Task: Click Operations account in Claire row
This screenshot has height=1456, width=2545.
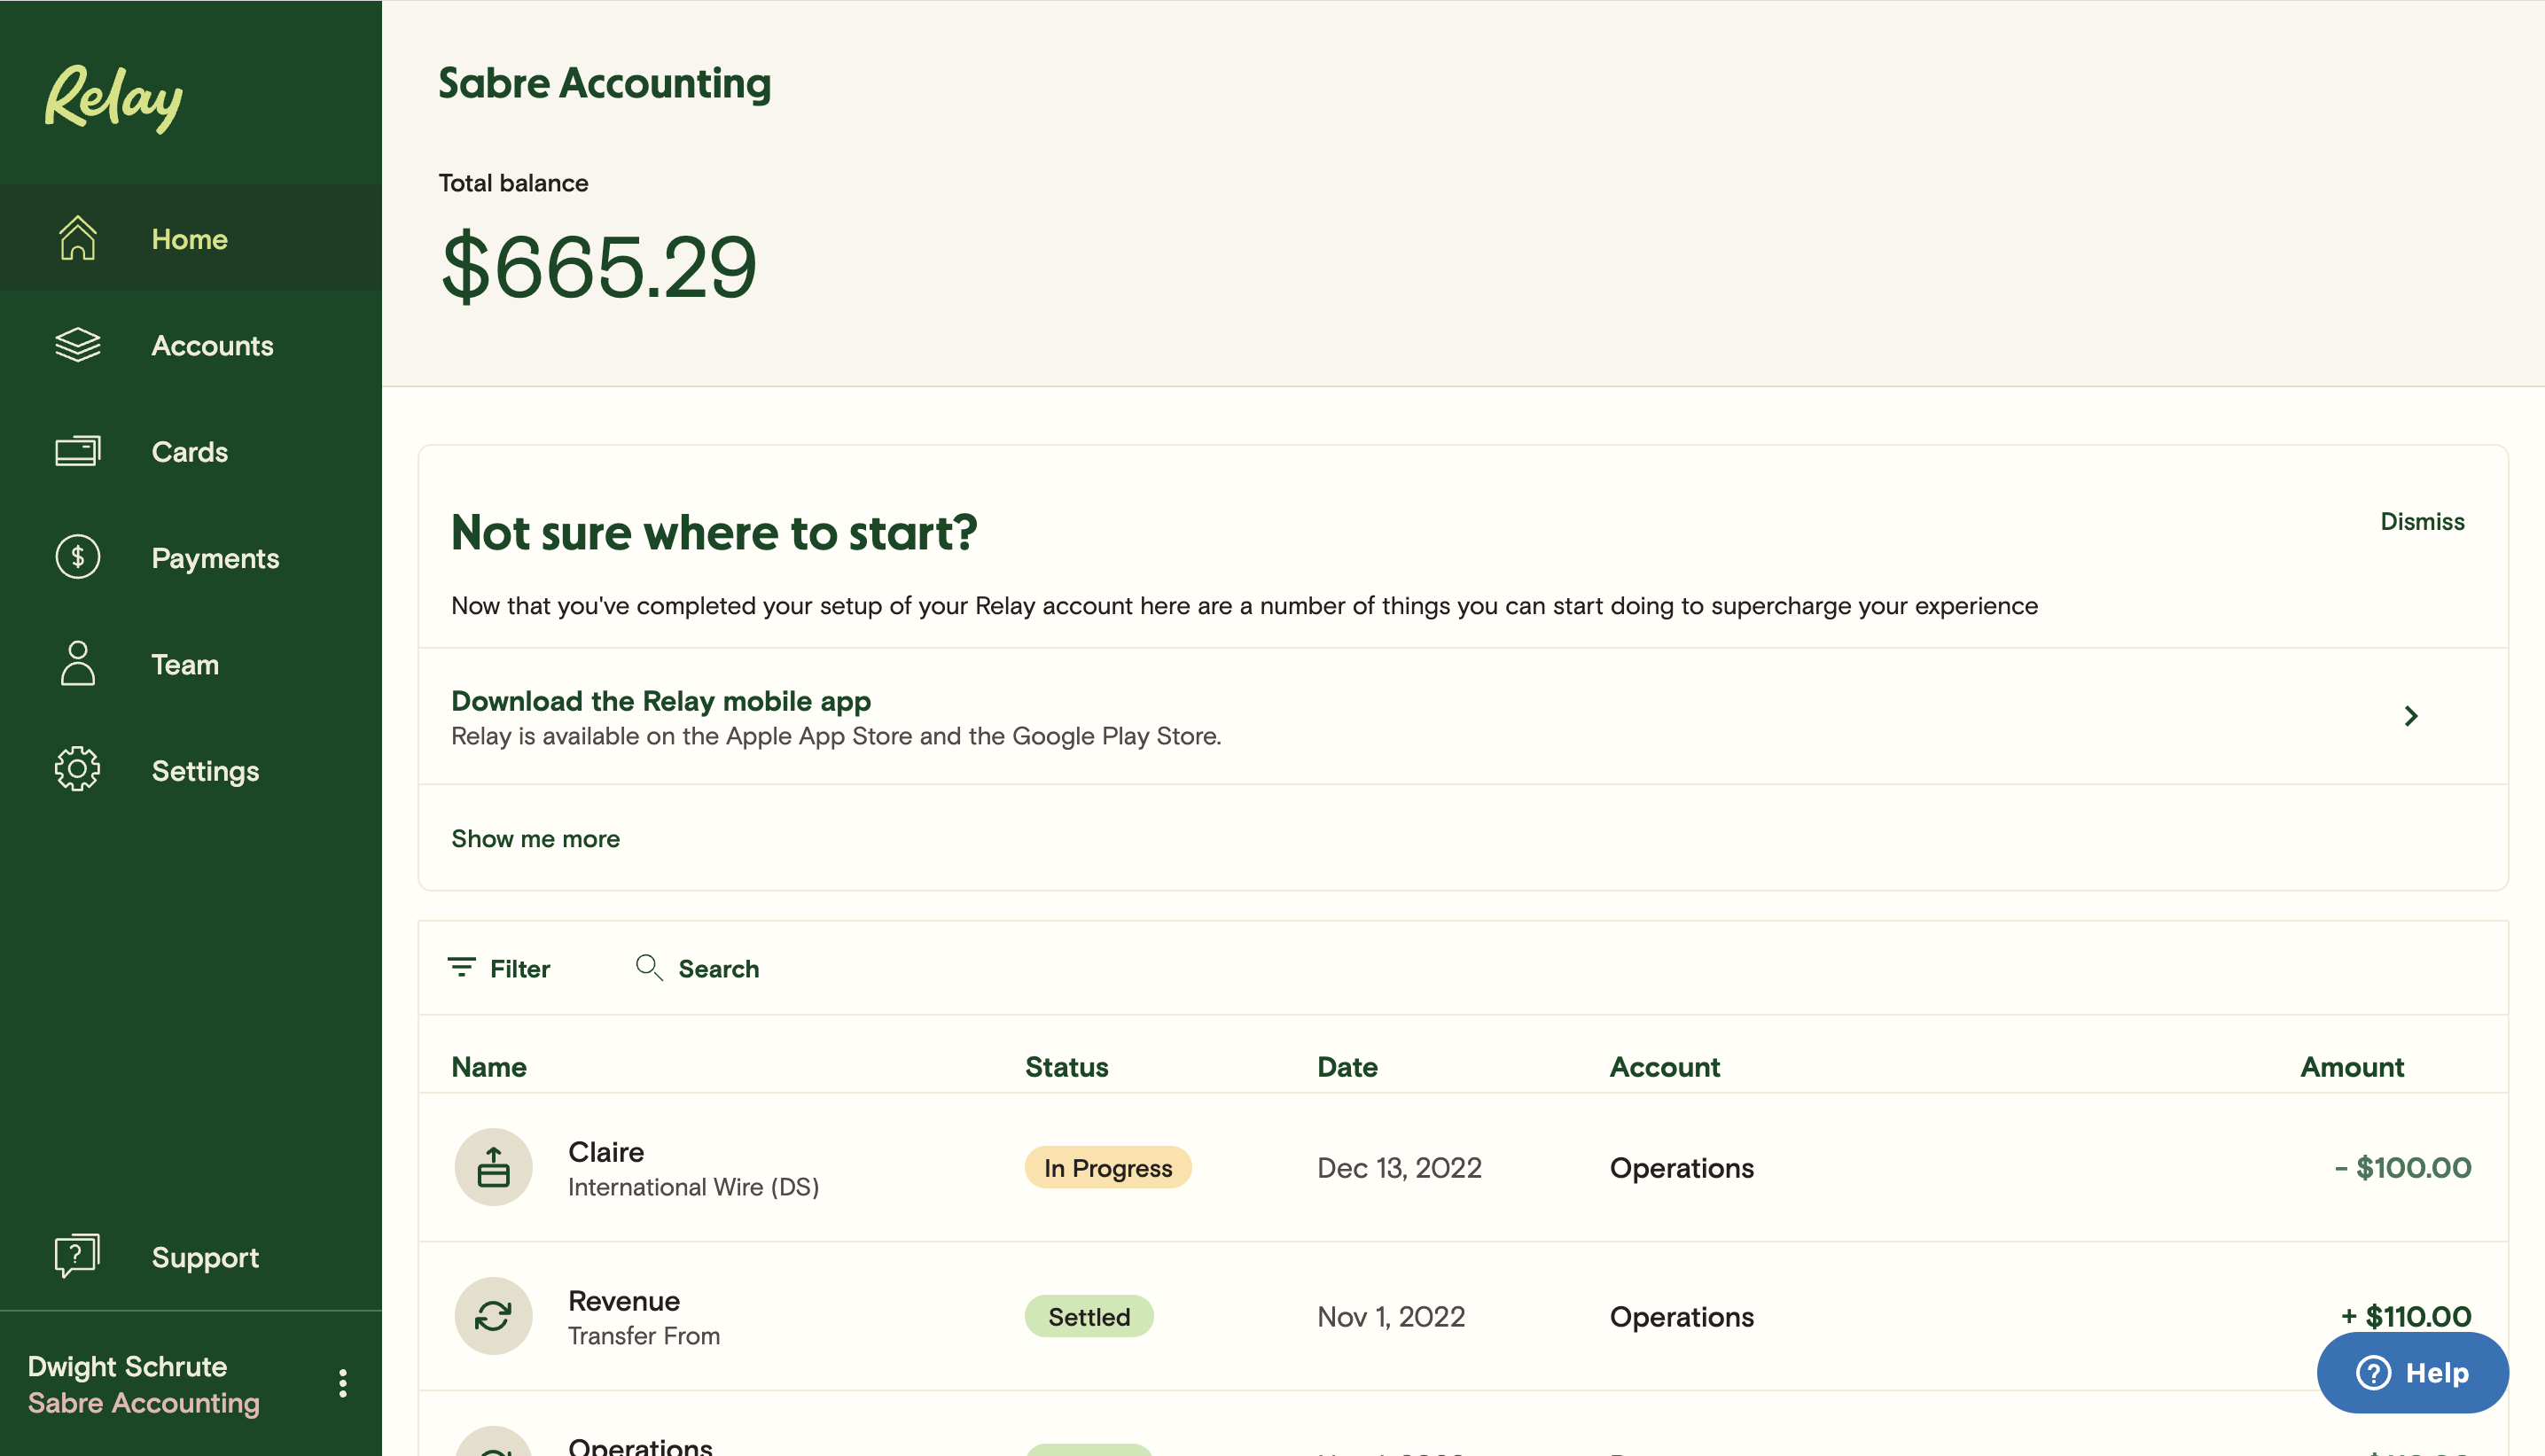Action: click(x=1682, y=1167)
